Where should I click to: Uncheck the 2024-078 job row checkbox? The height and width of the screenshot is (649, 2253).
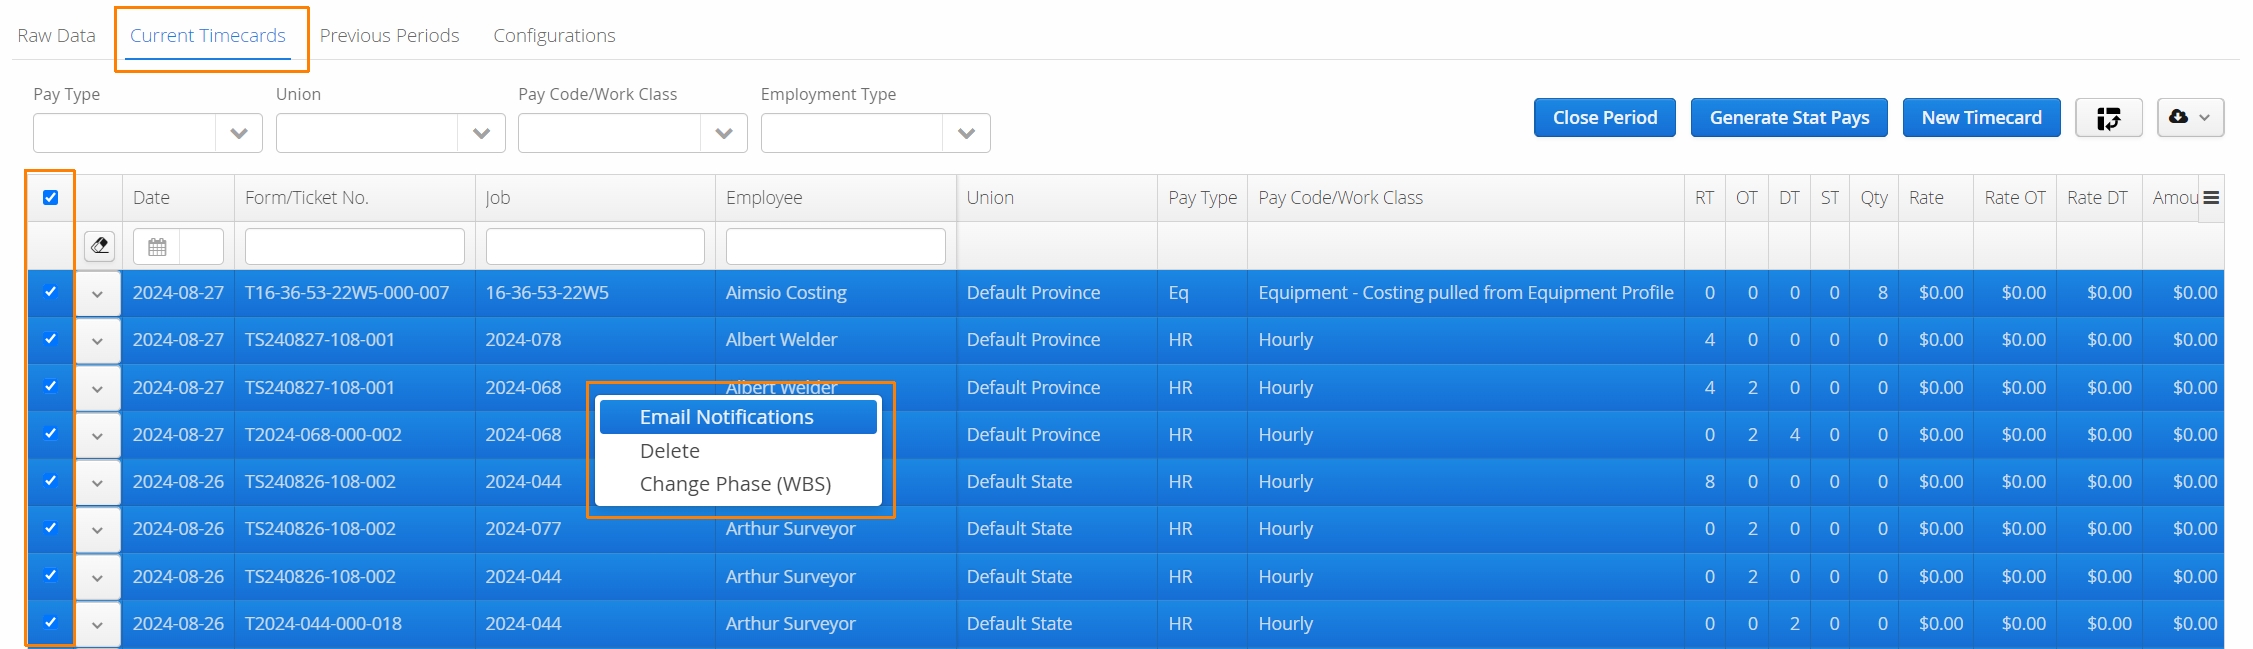point(50,339)
